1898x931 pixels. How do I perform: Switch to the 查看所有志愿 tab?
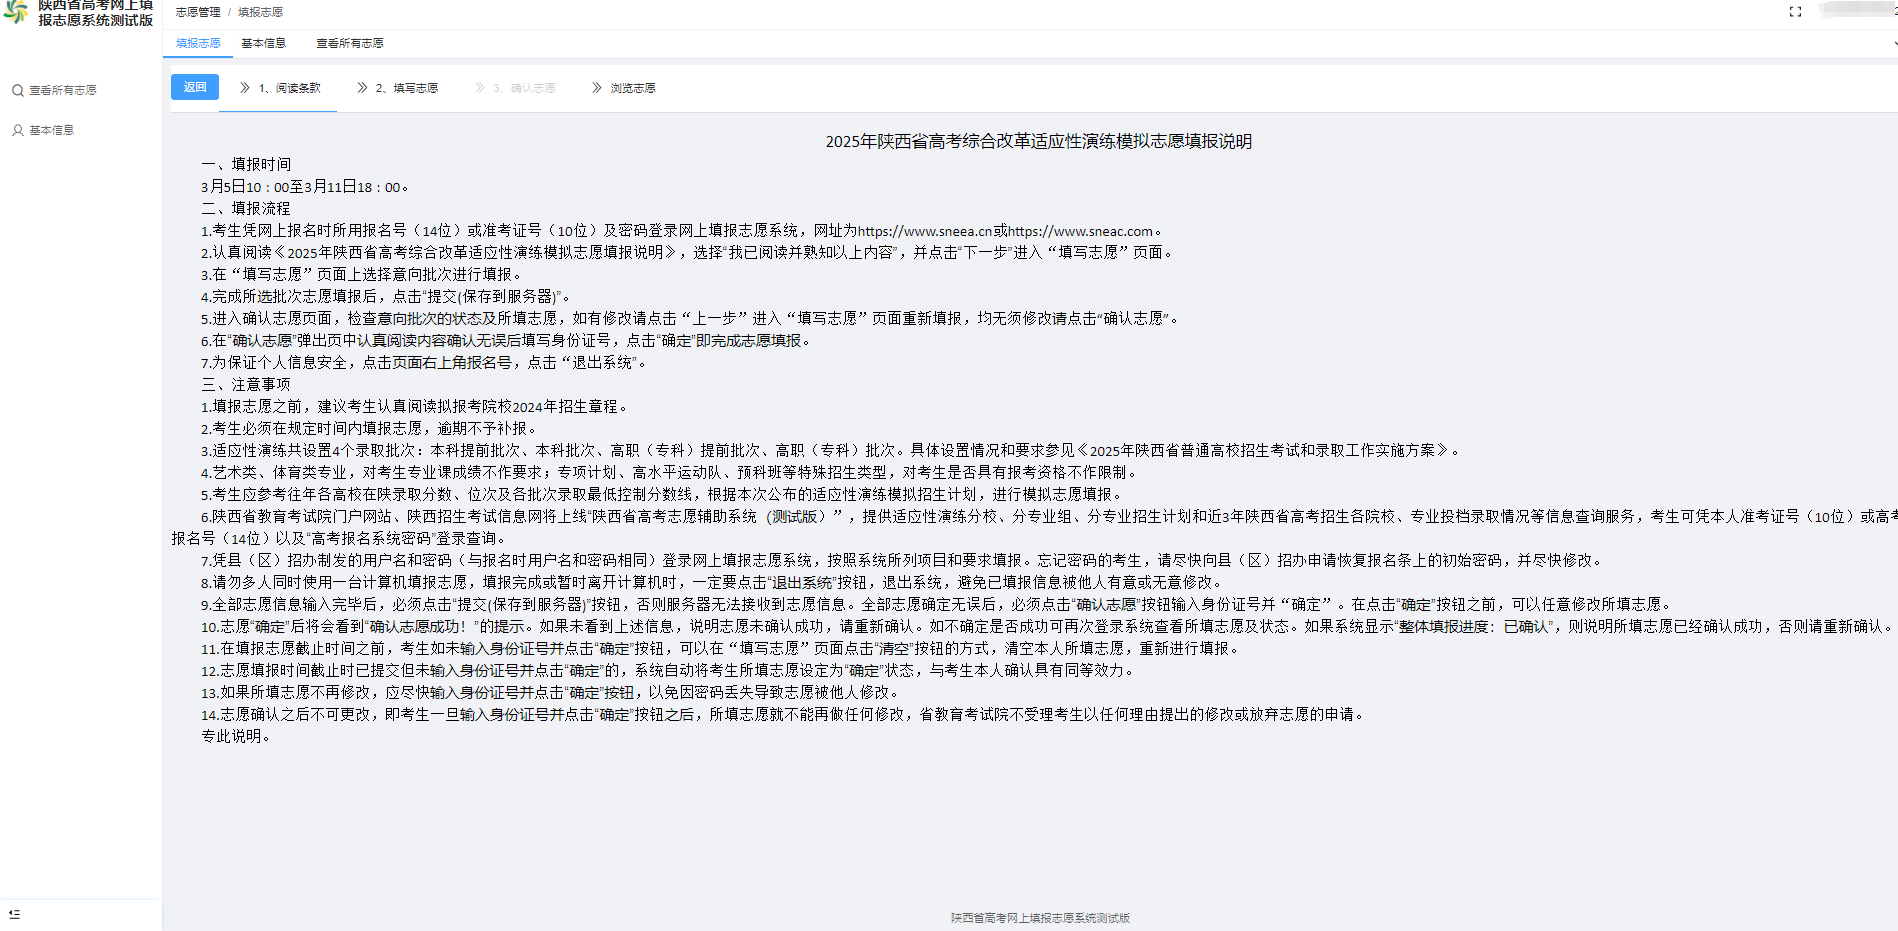pyautogui.click(x=349, y=43)
